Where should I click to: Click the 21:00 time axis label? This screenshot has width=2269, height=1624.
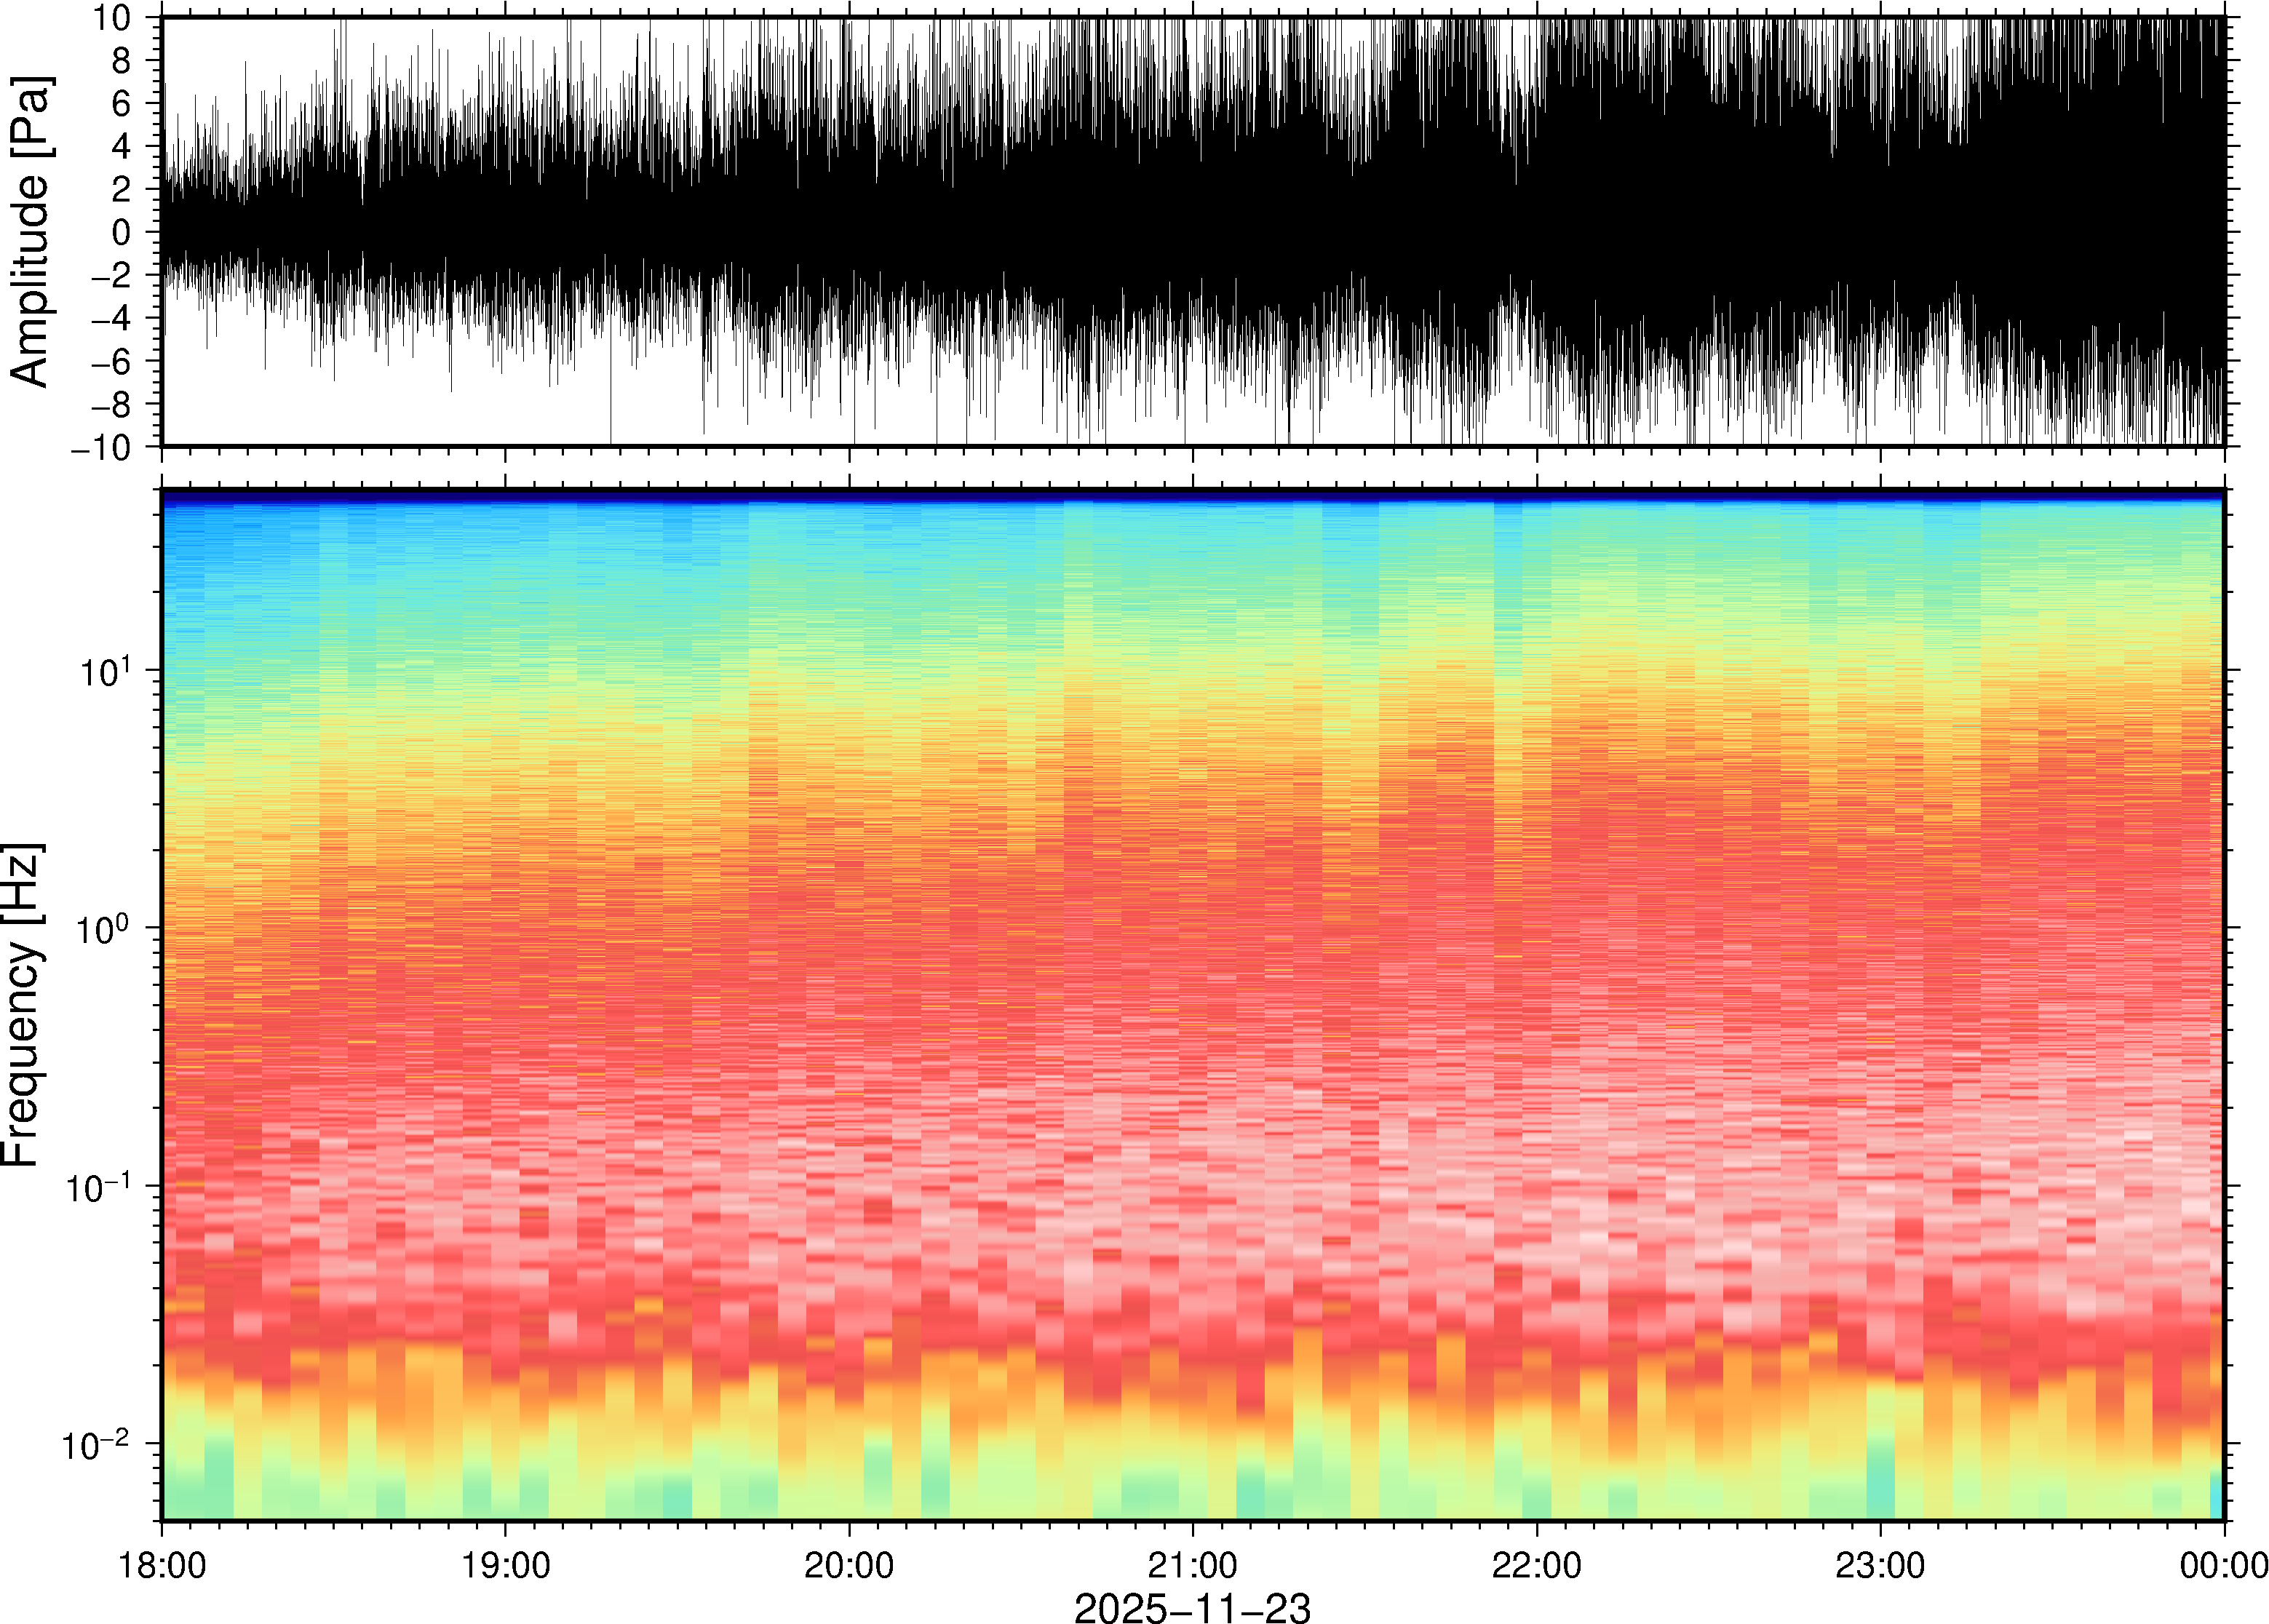coord(1192,1565)
